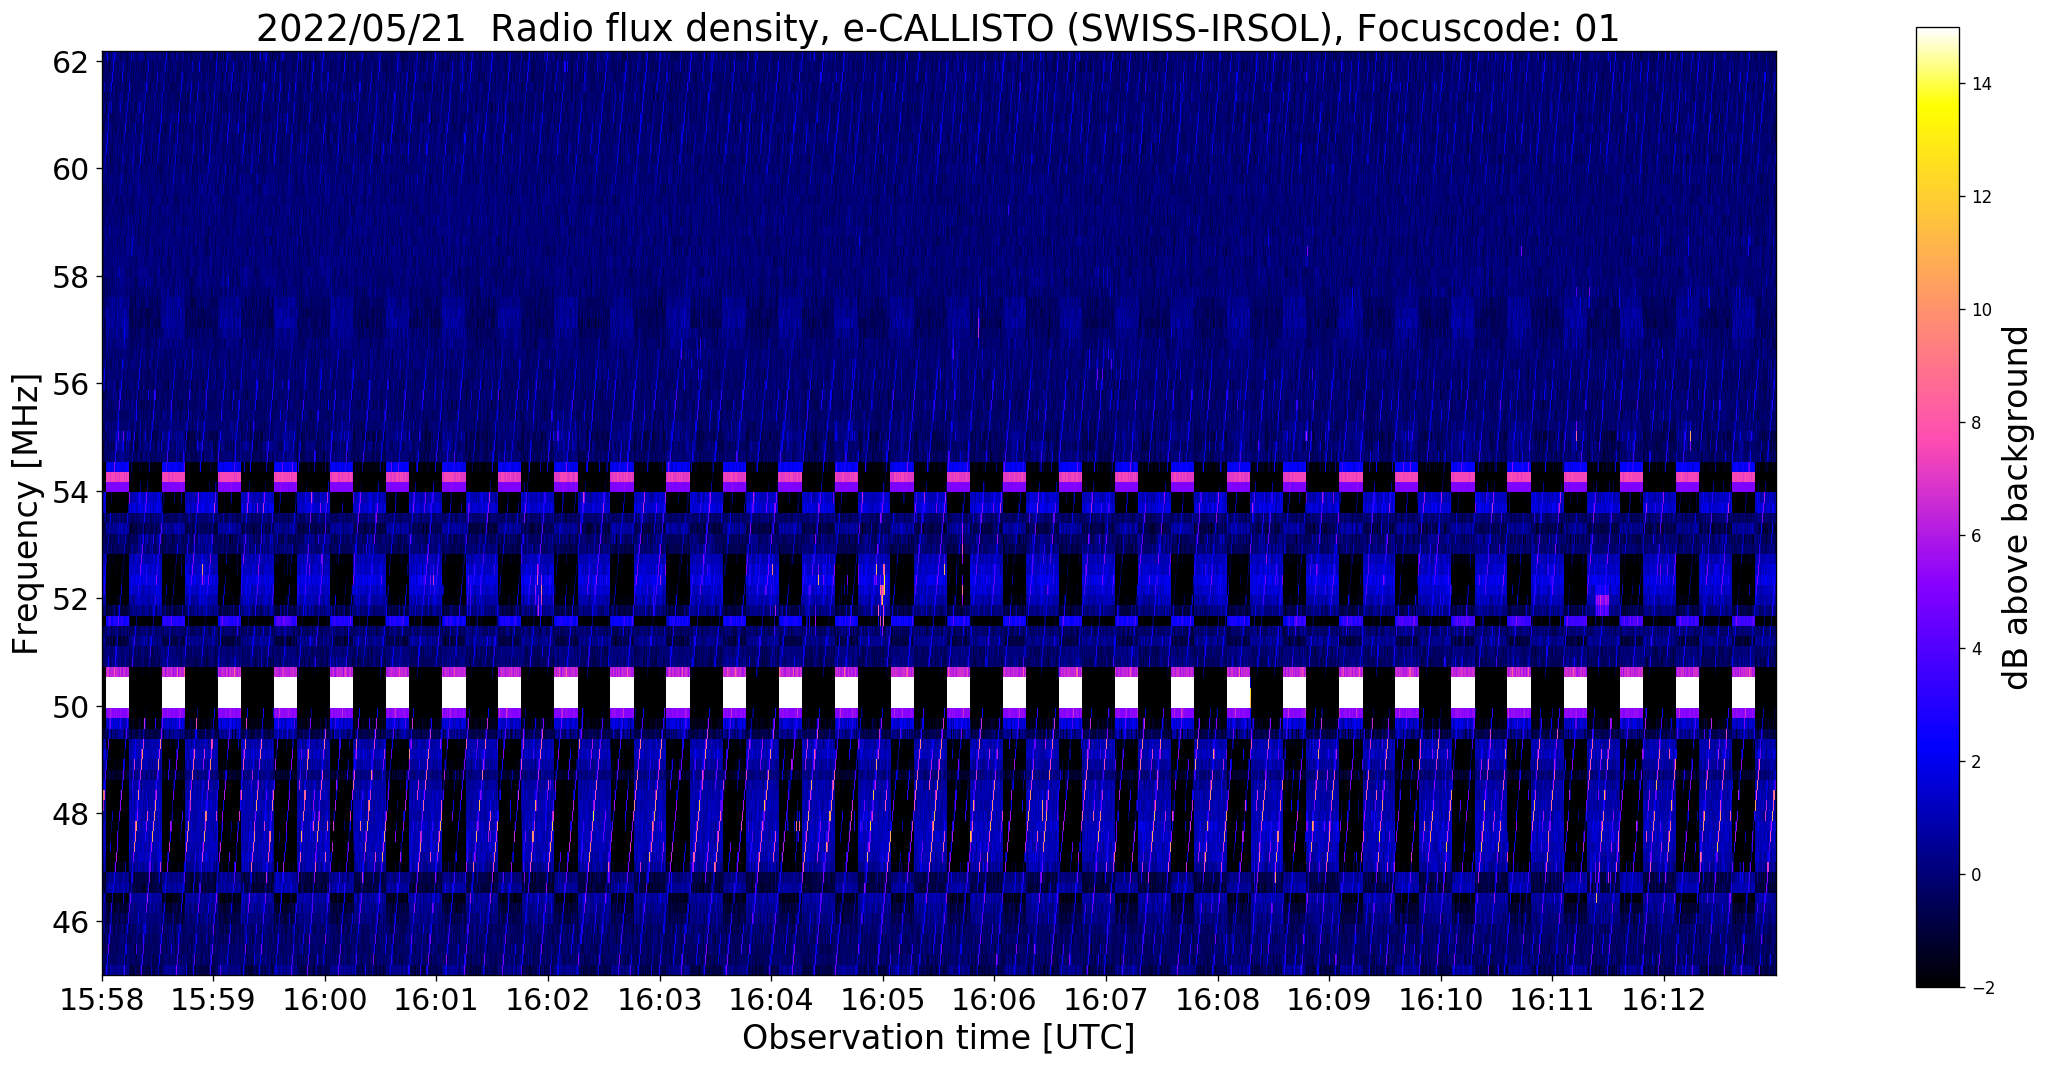Screen dimensions: 2047x1067
Task: Click the colorbar near the 2 dB mark
Action: (1937, 762)
